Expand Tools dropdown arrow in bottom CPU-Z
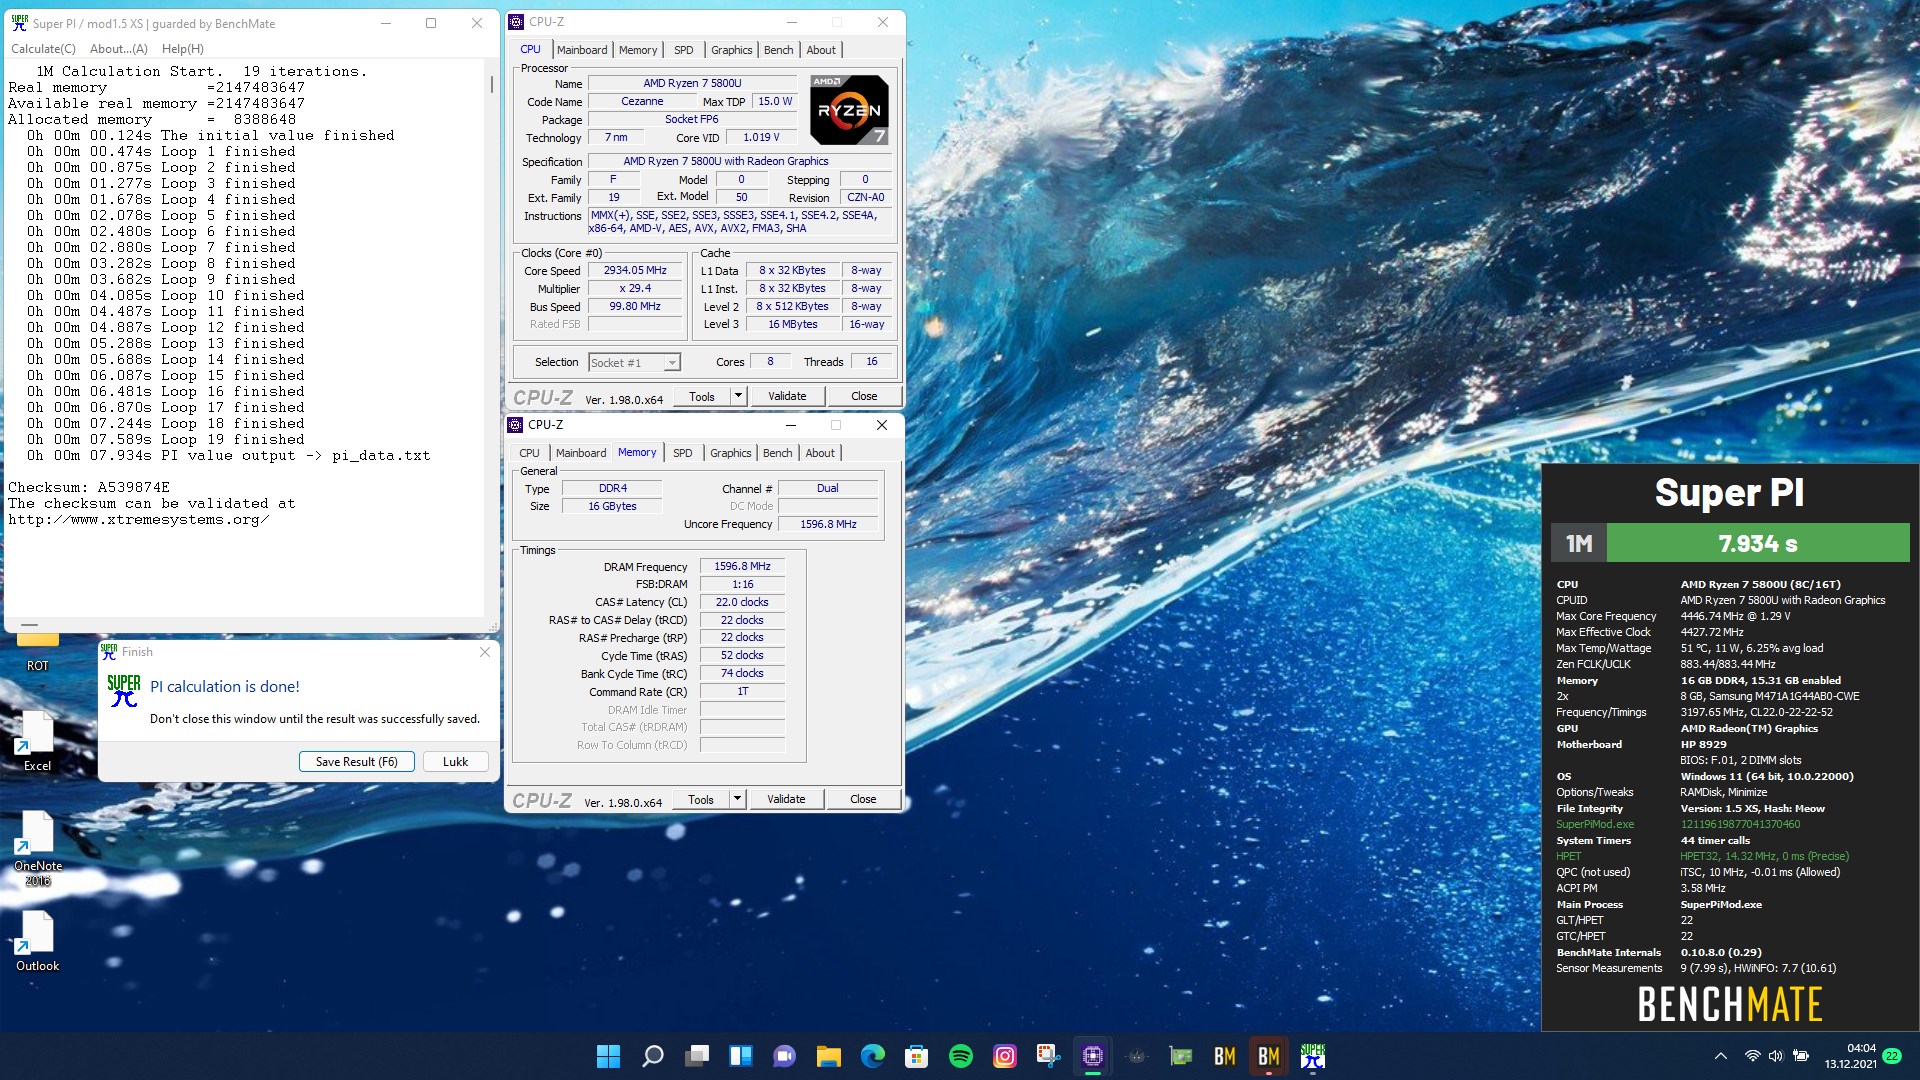This screenshot has height=1080, width=1920. coord(737,800)
